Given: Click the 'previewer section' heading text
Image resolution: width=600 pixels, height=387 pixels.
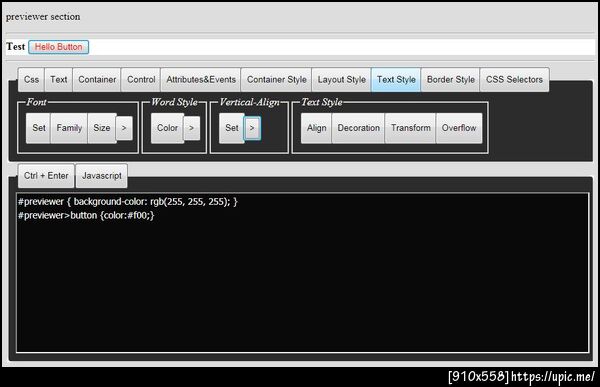Looking at the screenshot, I should tap(43, 17).
